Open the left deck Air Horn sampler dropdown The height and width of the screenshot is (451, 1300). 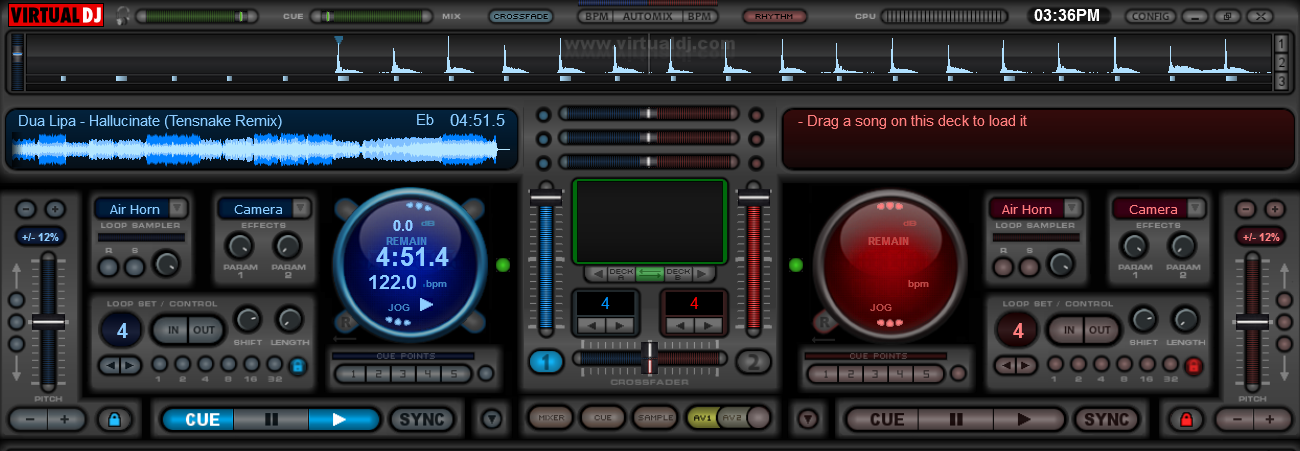[x=177, y=208]
